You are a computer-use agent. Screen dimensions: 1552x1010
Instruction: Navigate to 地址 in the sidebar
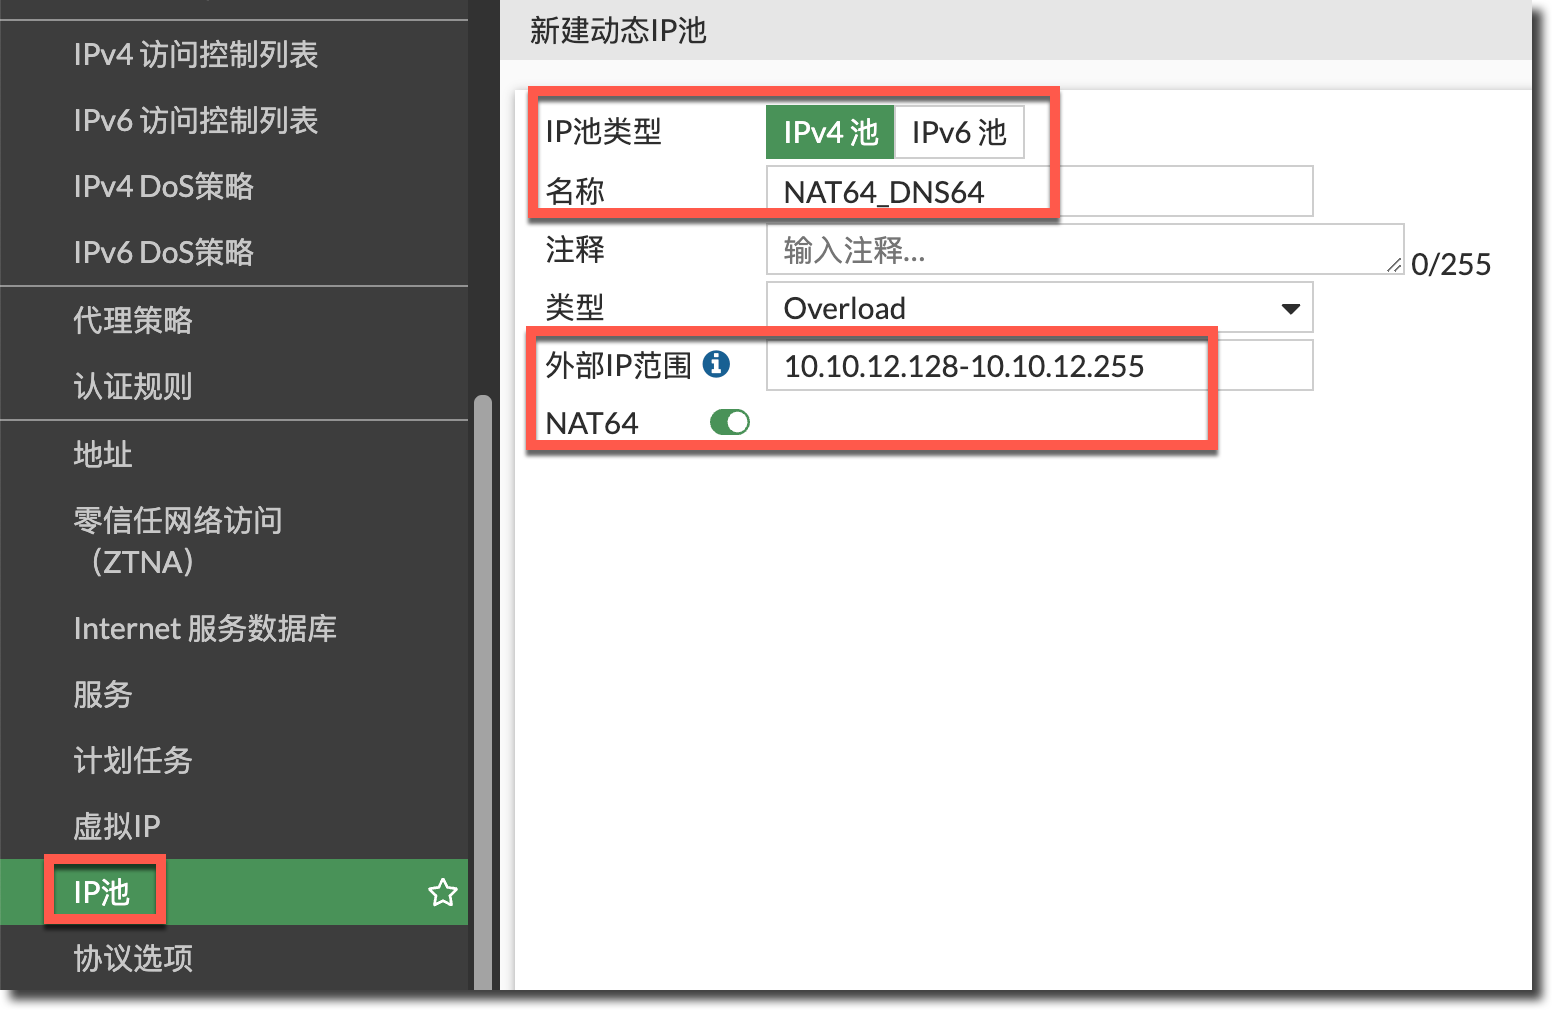pyautogui.click(x=102, y=454)
